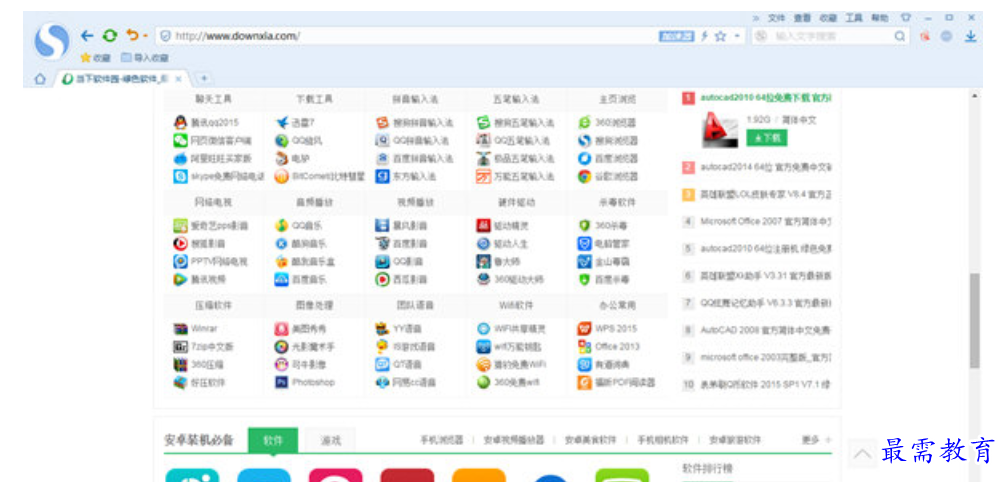This screenshot has width=1003, height=482.
Task: Click the Winrar icon
Action: coord(180,329)
